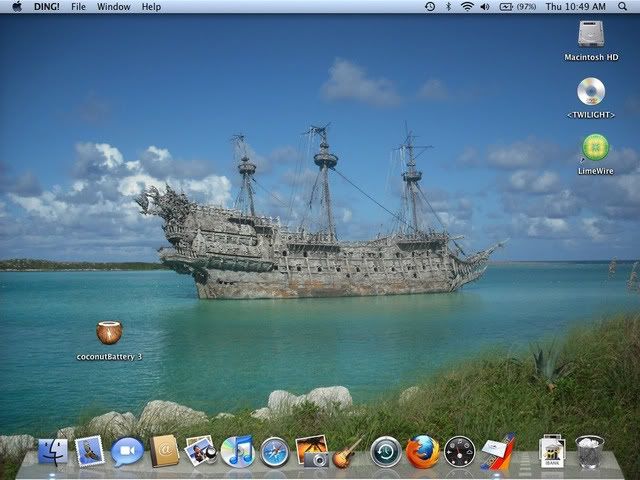The height and width of the screenshot is (480, 640).
Task: Open the Wi-Fi status menu
Action: 467,7
